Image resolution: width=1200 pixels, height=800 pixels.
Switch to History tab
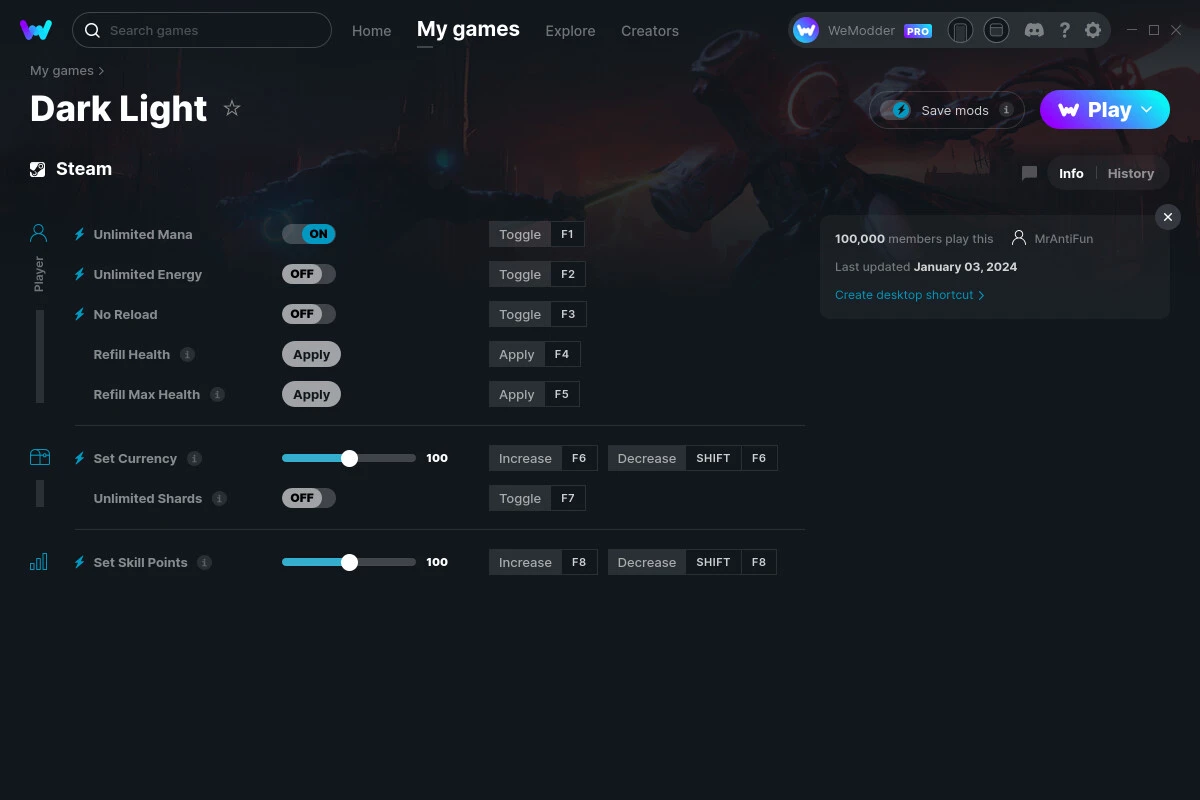click(x=1131, y=173)
